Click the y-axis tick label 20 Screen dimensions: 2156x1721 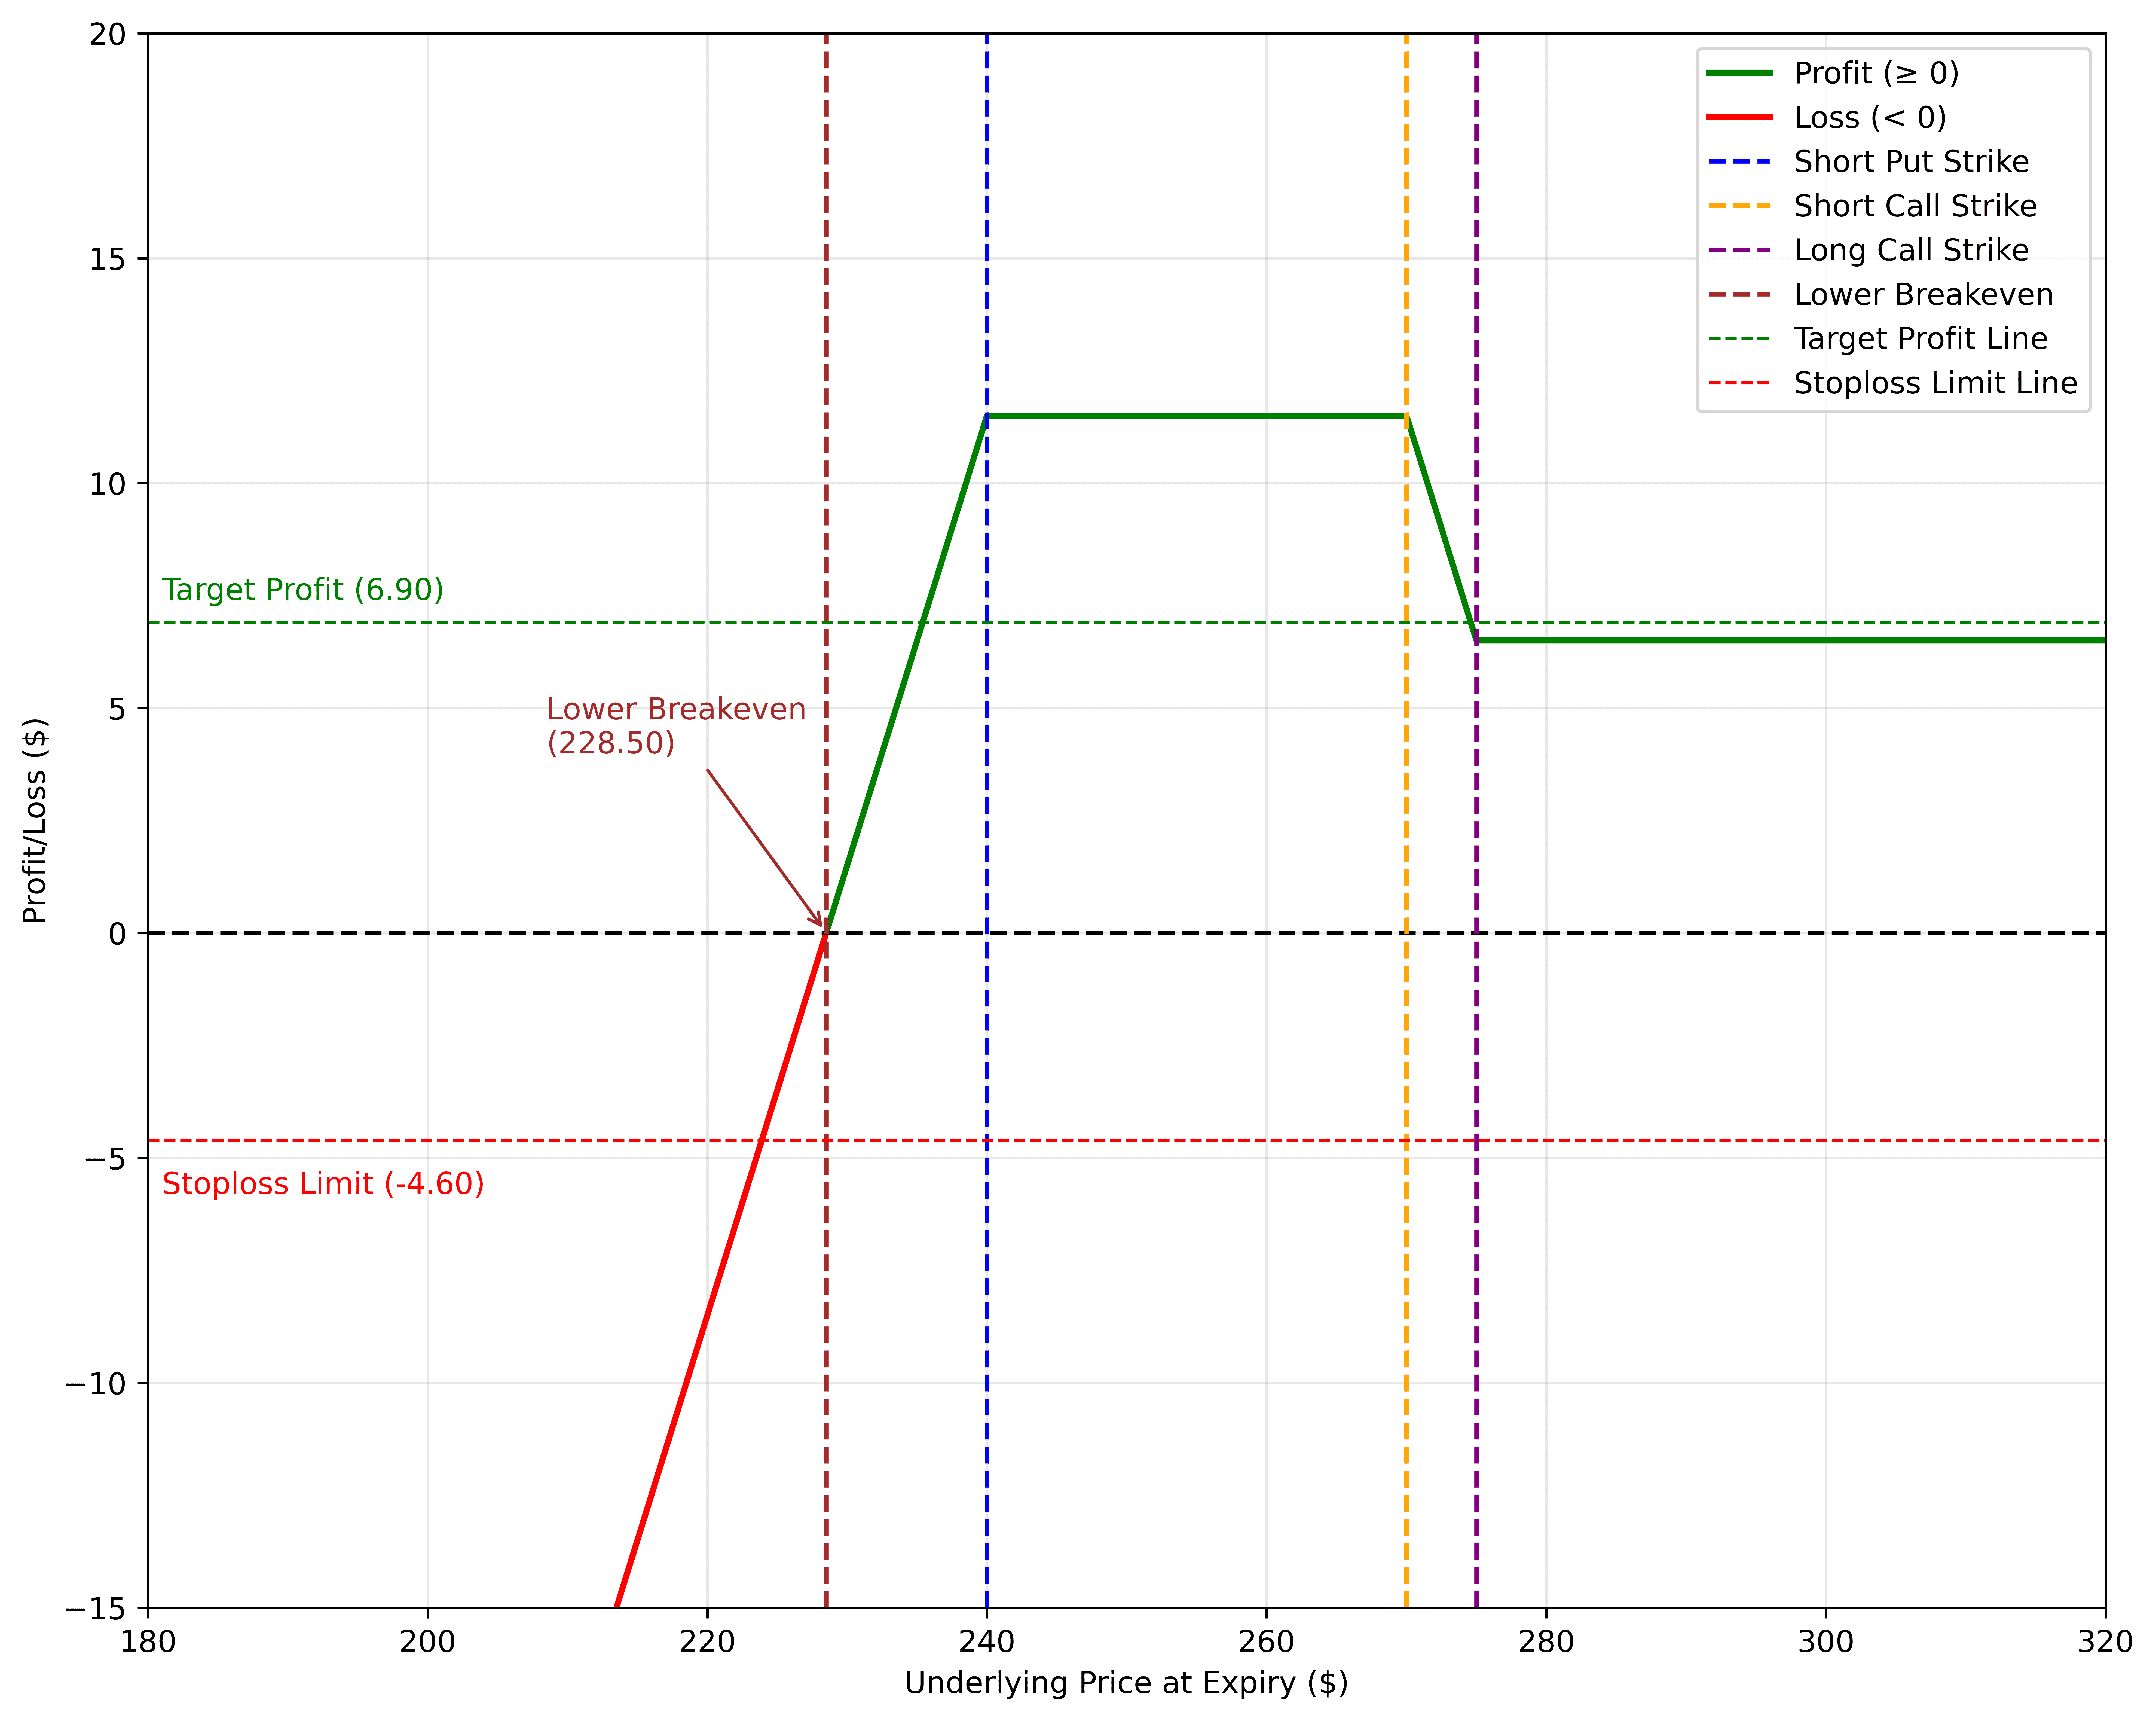click(x=108, y=35)
